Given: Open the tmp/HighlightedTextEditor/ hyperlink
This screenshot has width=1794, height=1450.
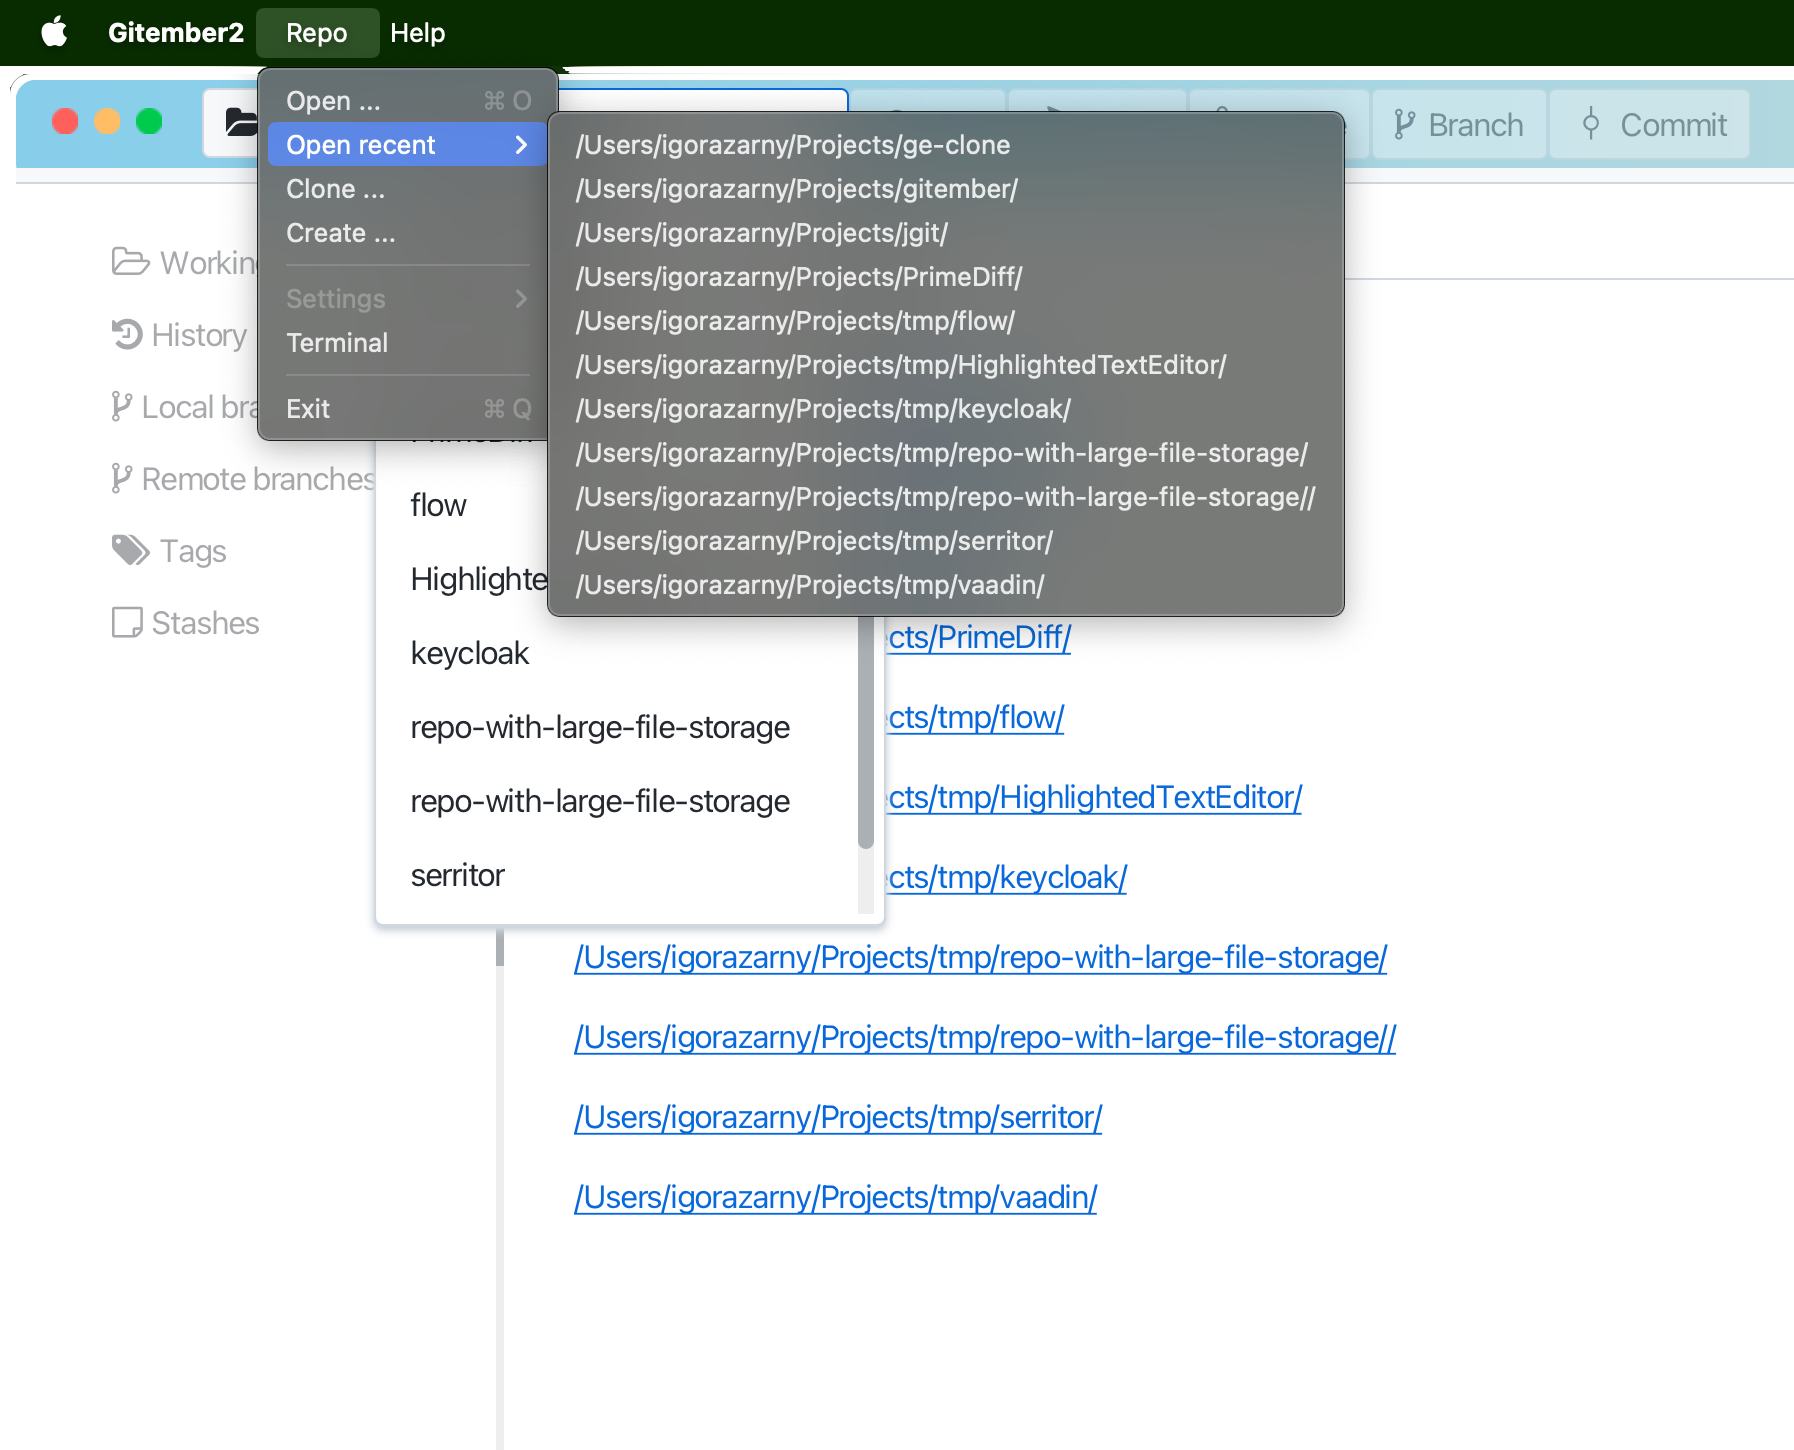Looking at the screenshot, I should pyautogui.click(x=1094, y=797).
